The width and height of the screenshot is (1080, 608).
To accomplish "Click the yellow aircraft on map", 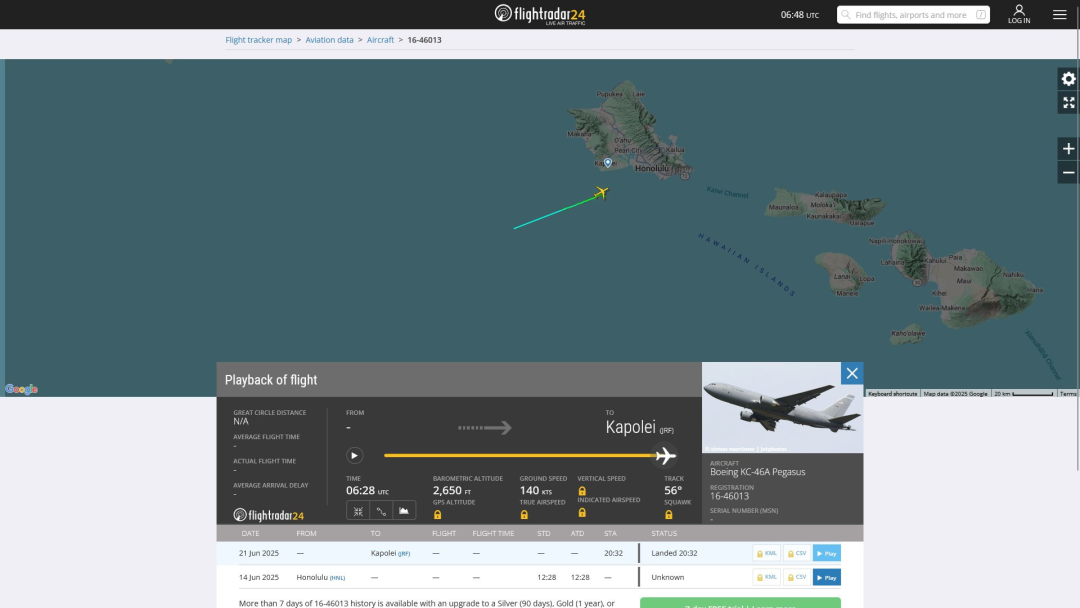I will 601,192.
